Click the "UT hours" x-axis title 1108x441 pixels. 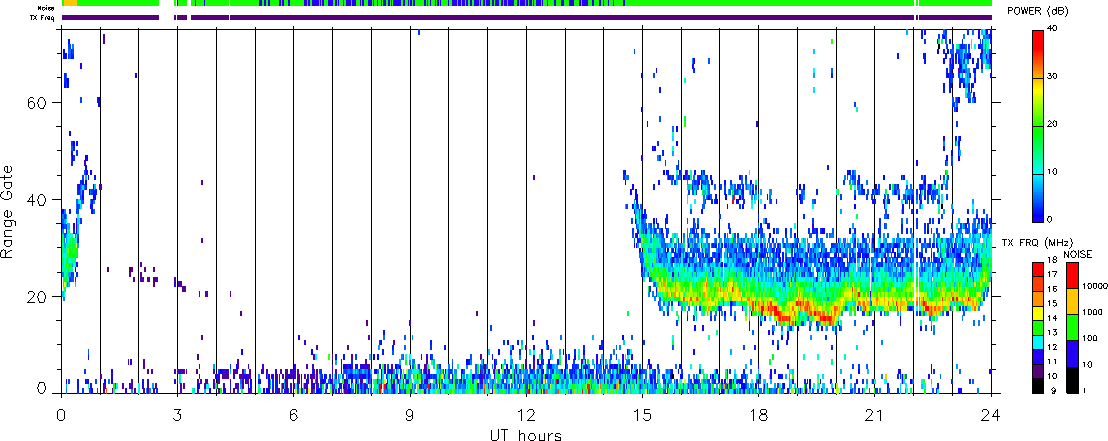point(526,434)
